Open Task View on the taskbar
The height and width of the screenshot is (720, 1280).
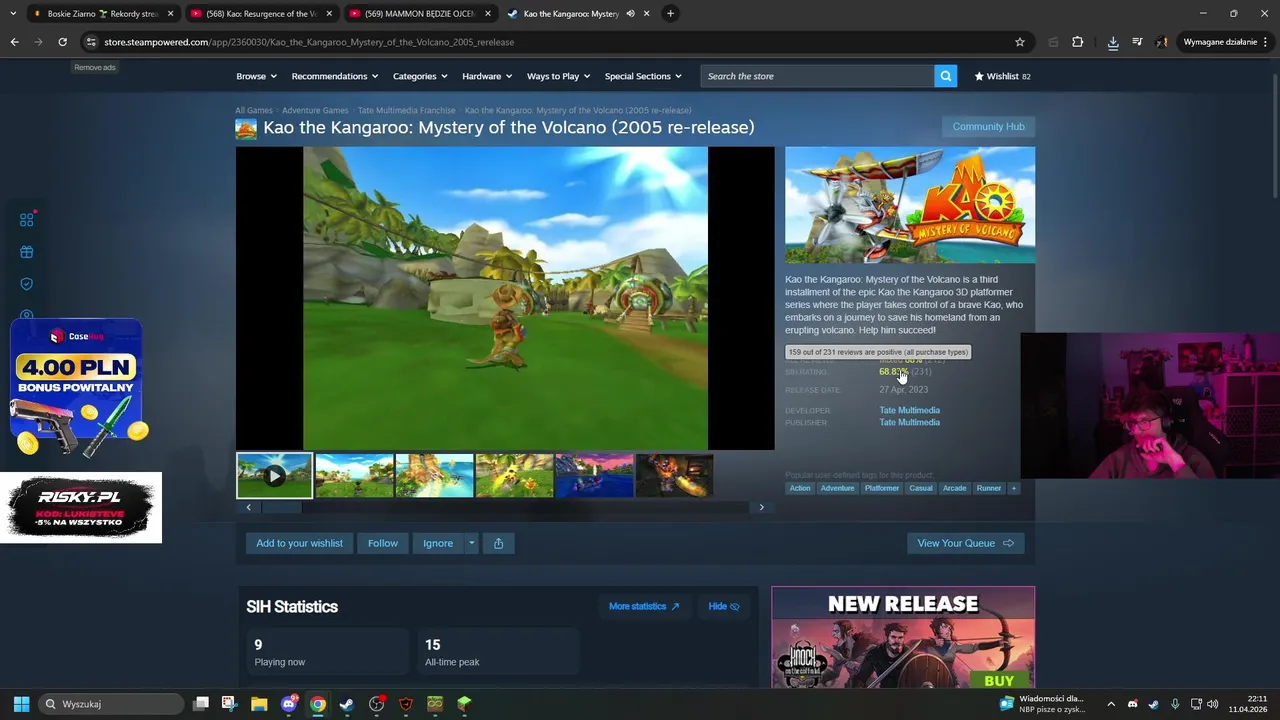click(x=201, y=704)
